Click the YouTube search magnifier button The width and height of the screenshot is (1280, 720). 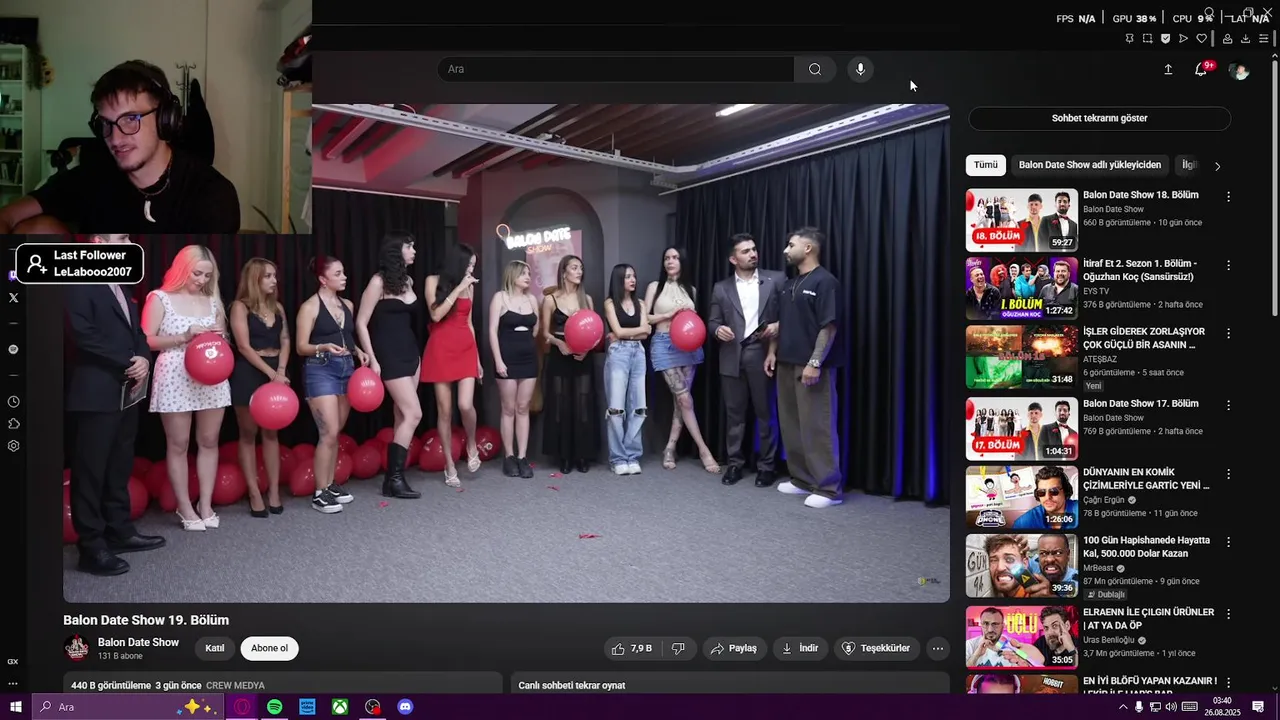point(815,69)
